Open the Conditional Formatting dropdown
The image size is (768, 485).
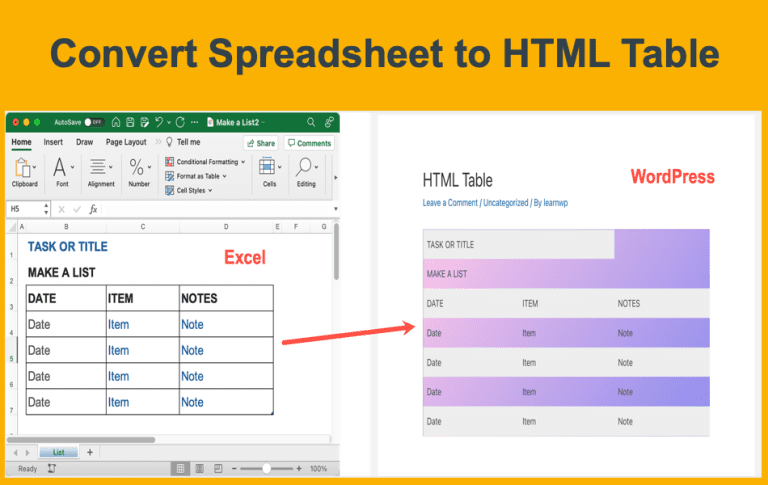205,162
